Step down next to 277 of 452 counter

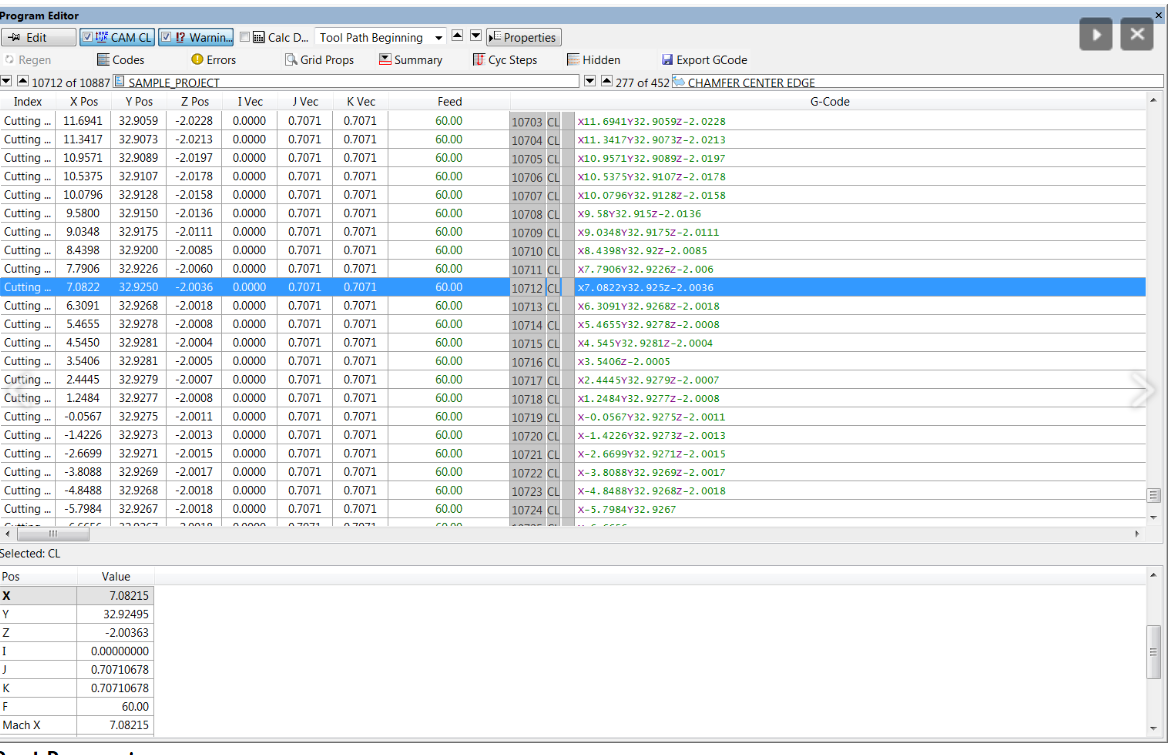[590, 81]
